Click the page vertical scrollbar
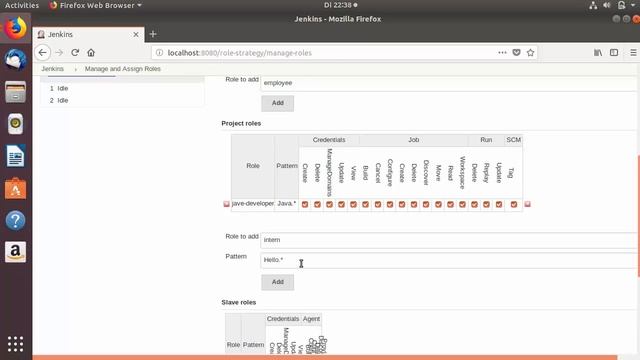The image size is (640, 360). (638, 216)
